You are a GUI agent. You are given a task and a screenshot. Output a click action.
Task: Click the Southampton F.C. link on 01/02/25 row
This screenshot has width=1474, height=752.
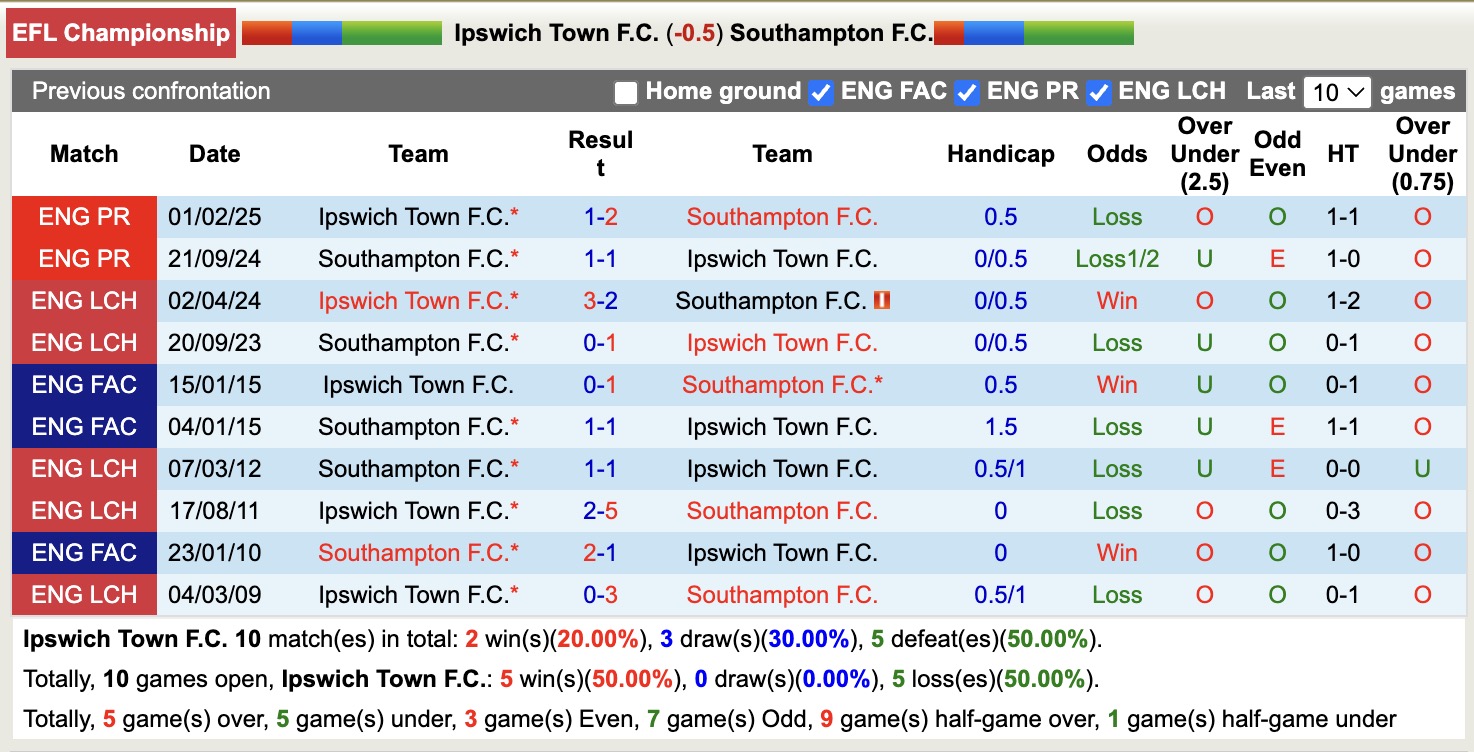click(x=783, y=216)
